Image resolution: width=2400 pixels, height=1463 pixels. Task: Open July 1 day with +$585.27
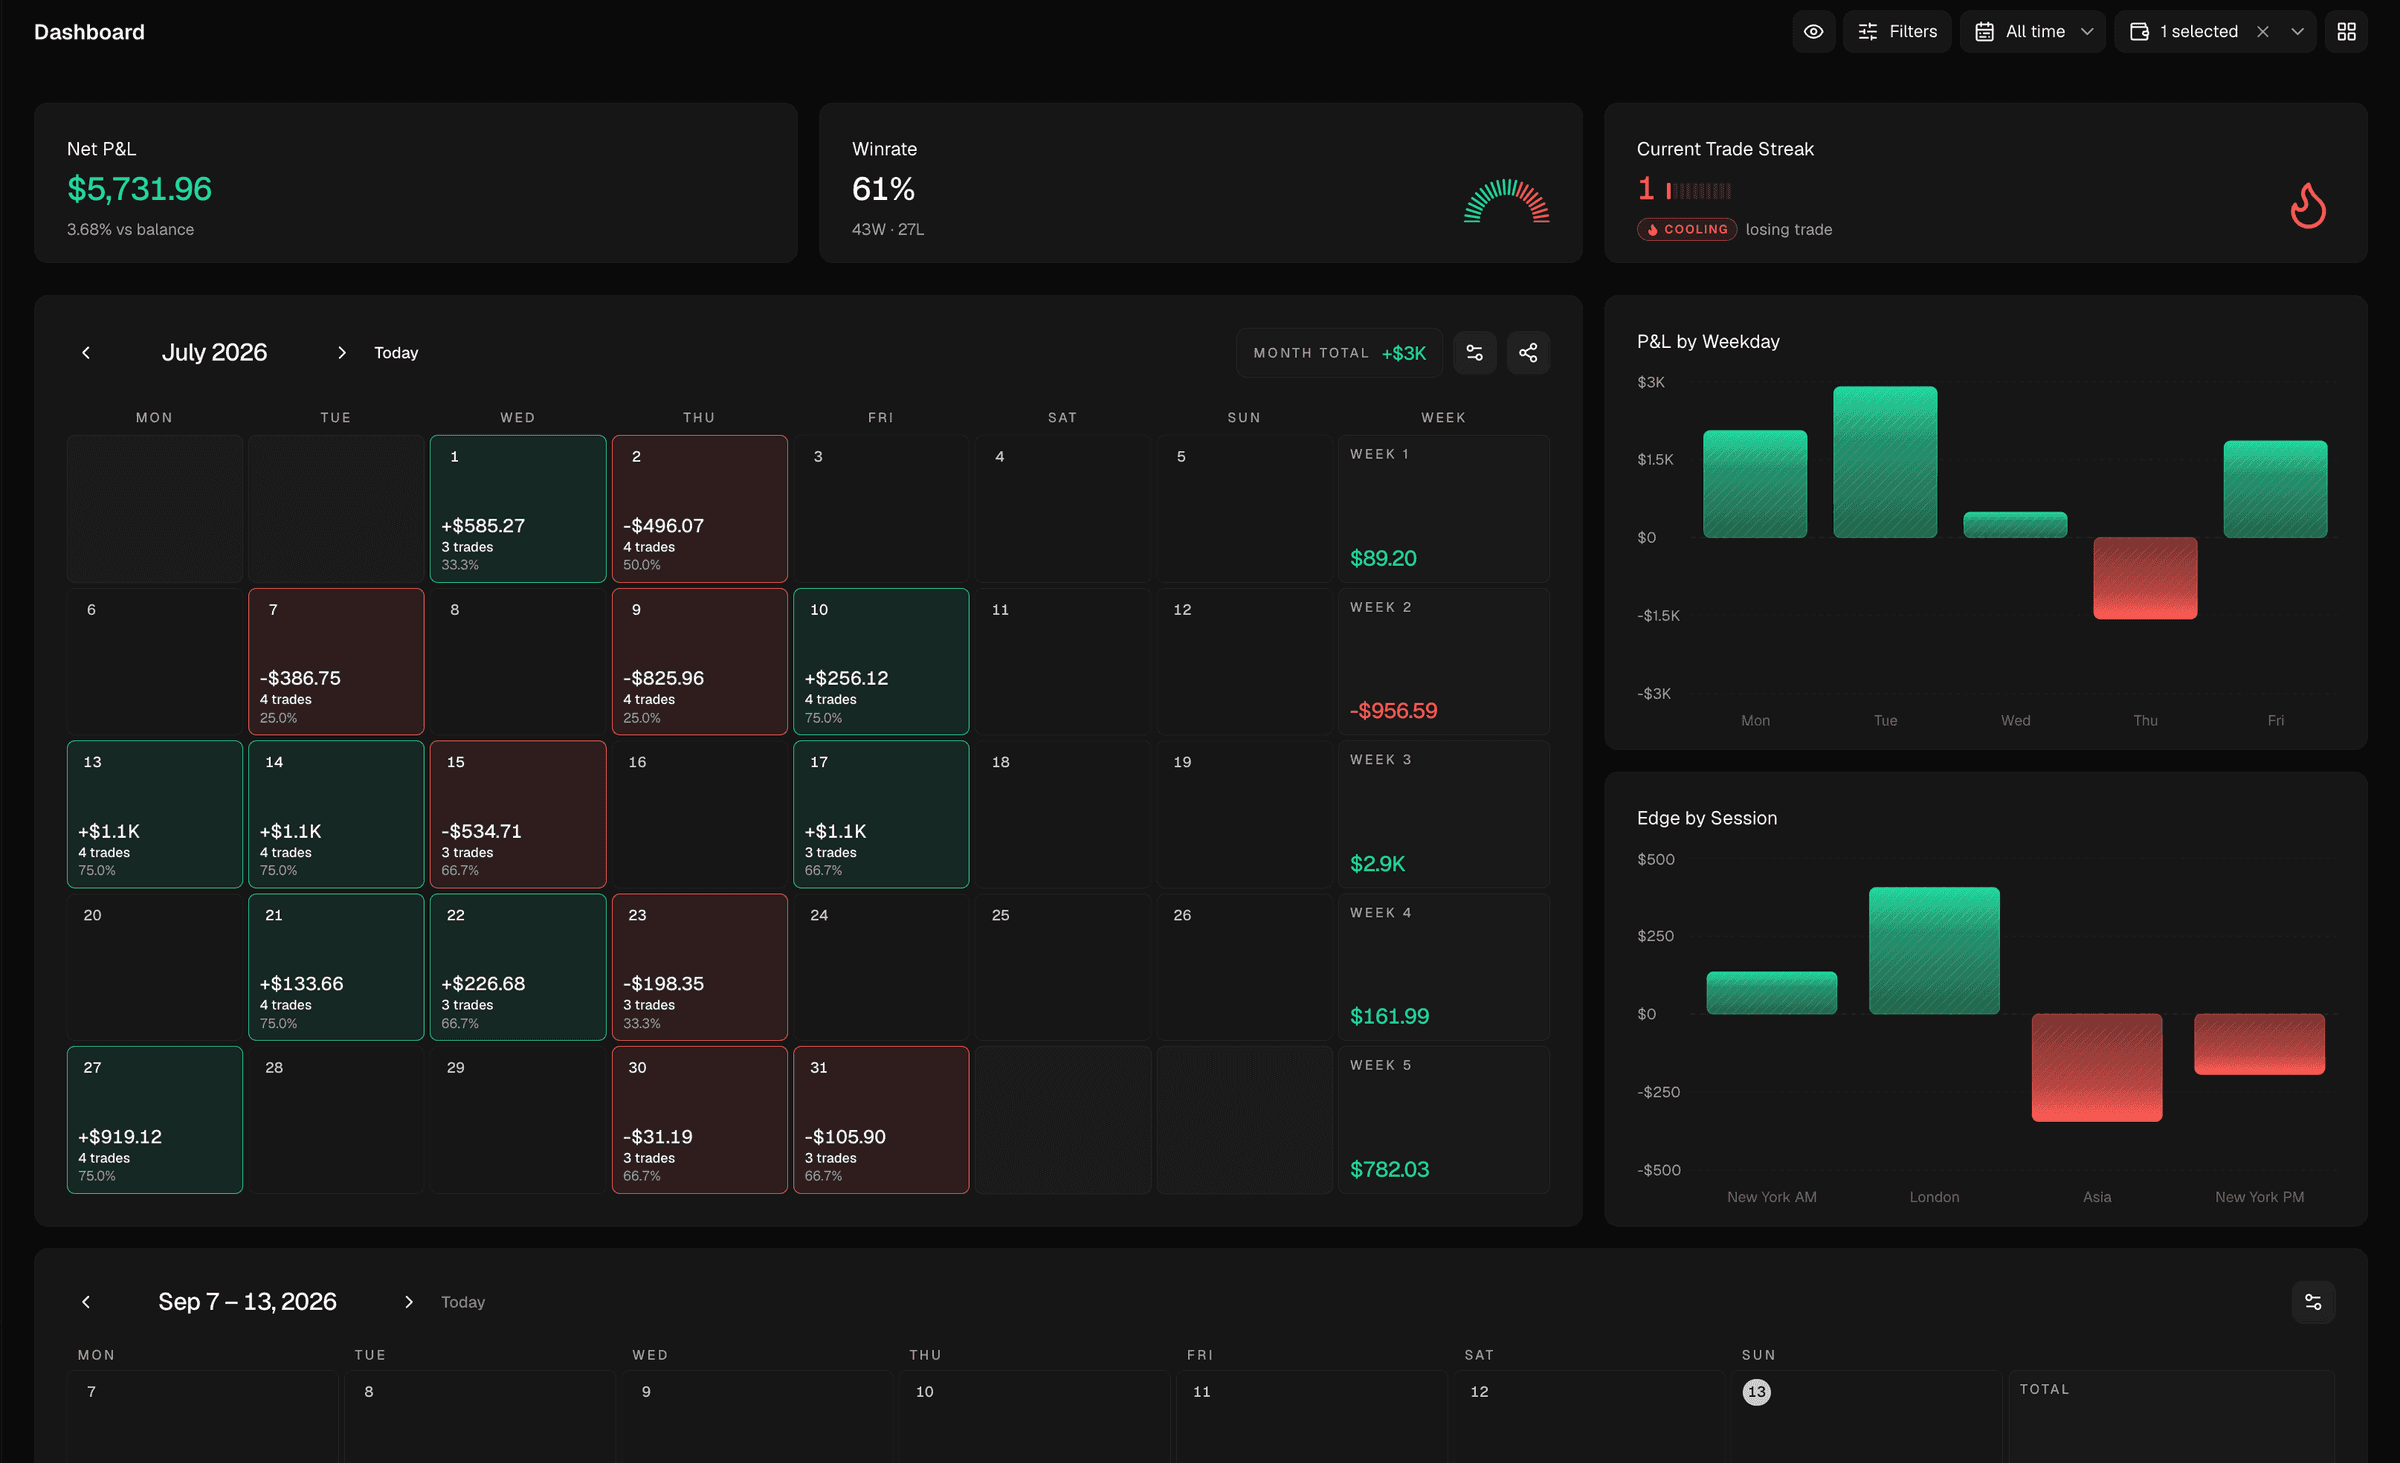pyautogui.click(x=518, y=508)
